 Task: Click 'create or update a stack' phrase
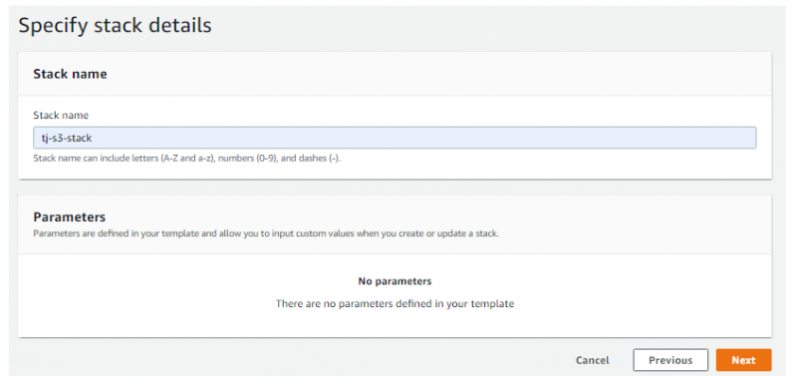click(x=449, y=234)
